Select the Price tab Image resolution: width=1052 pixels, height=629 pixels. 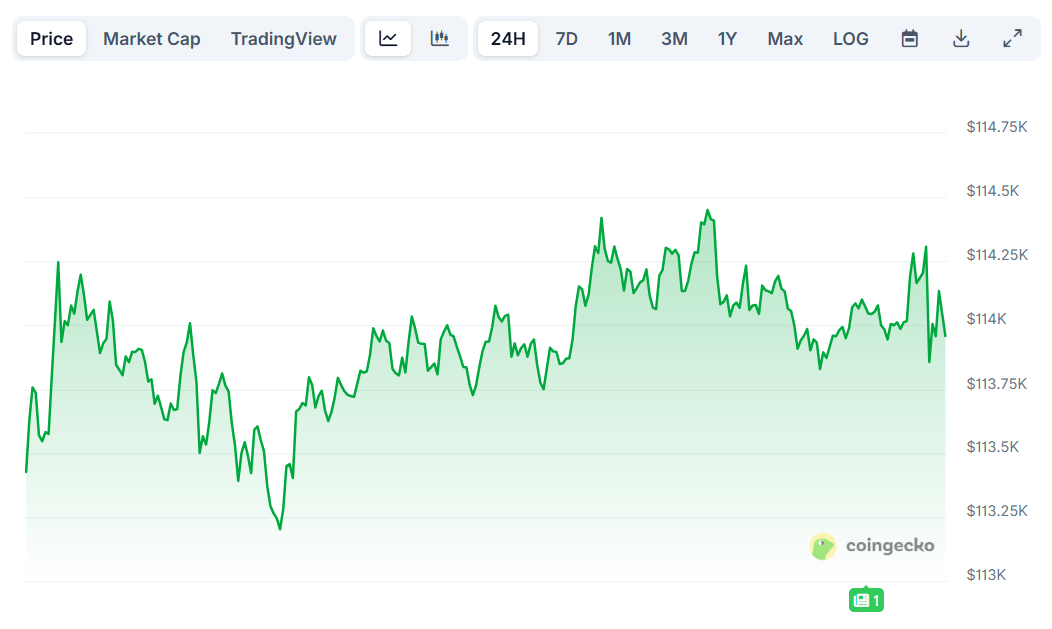(50, 38)
